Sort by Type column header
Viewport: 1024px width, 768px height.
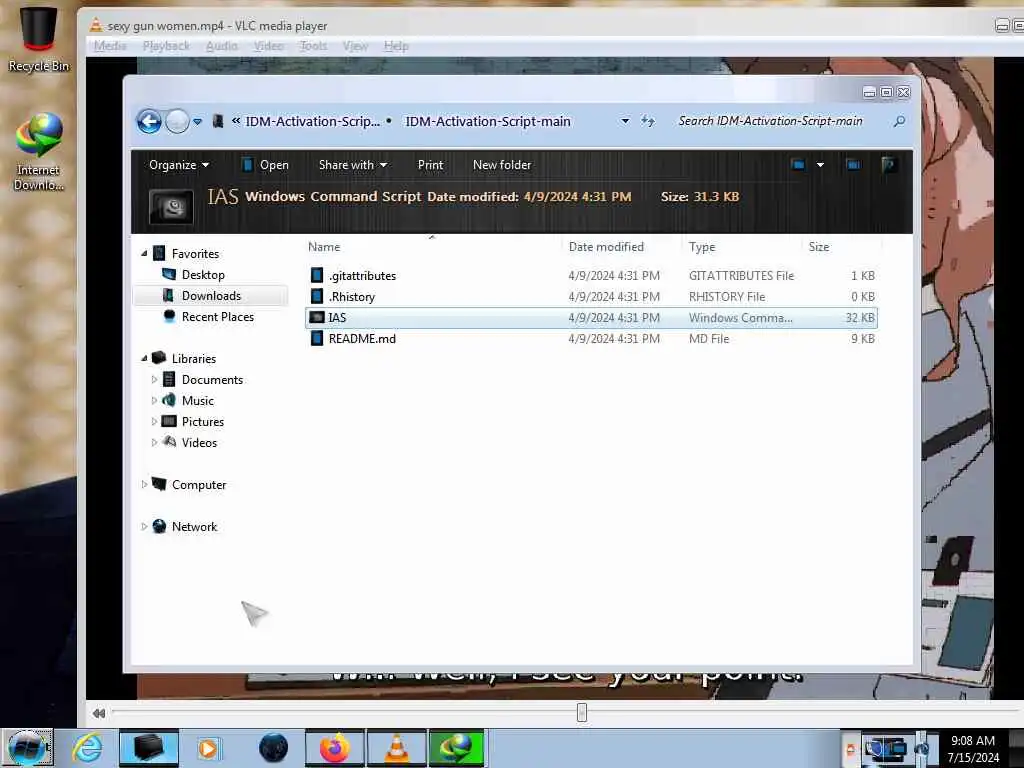702,247
